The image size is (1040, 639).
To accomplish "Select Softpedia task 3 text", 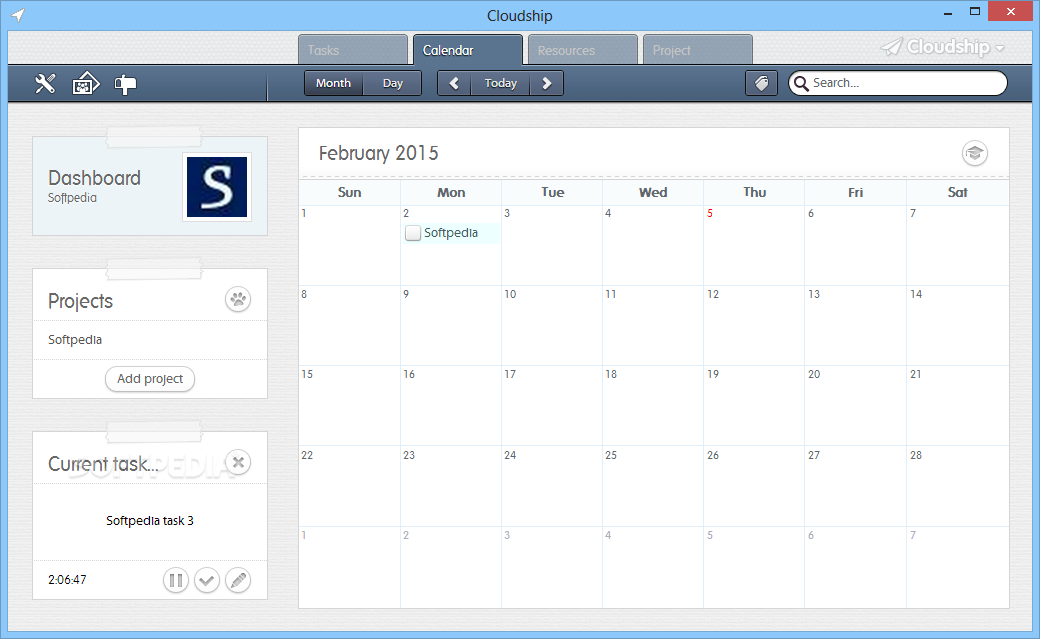I will pos(150,521).
